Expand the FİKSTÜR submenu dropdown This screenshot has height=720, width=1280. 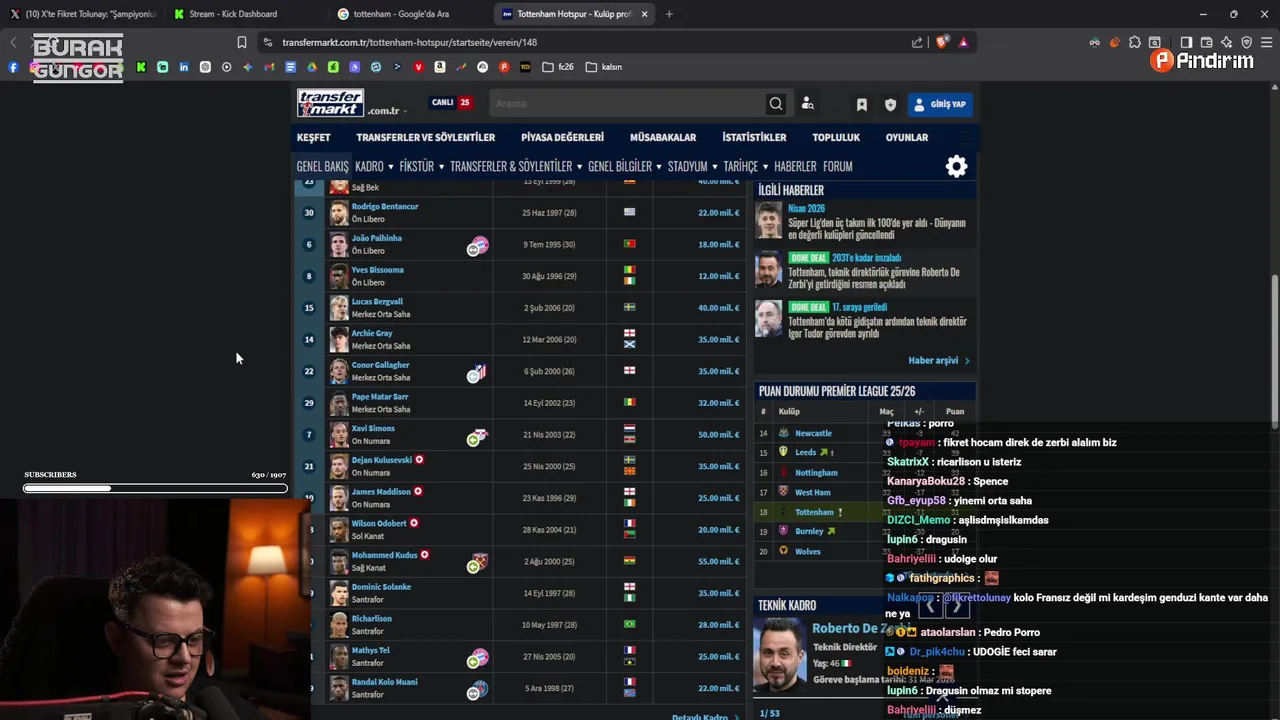pos(442,167)
